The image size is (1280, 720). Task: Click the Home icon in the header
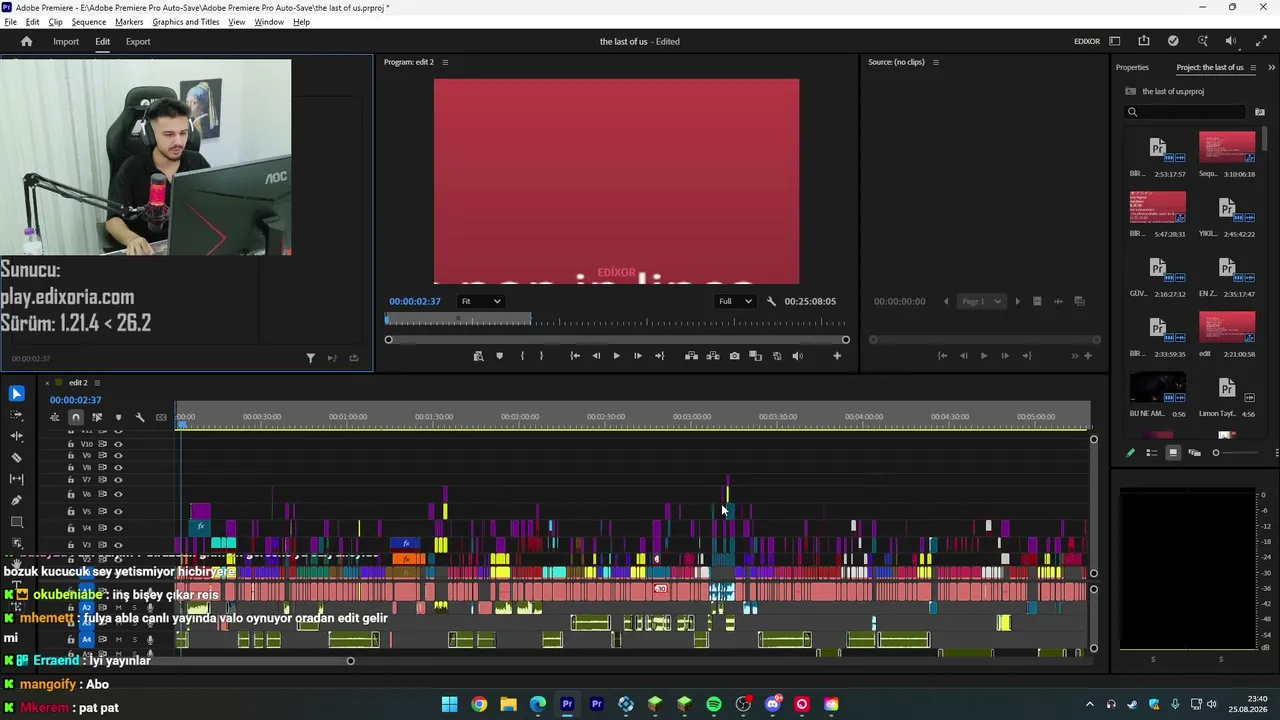point(27,41)
